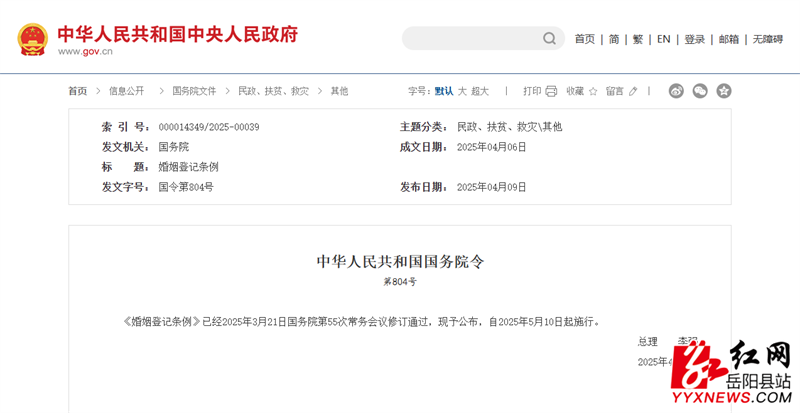Click index number 000014349/2025-00039
This screenshot has height=413, width=800.
[x=209, y=127]
